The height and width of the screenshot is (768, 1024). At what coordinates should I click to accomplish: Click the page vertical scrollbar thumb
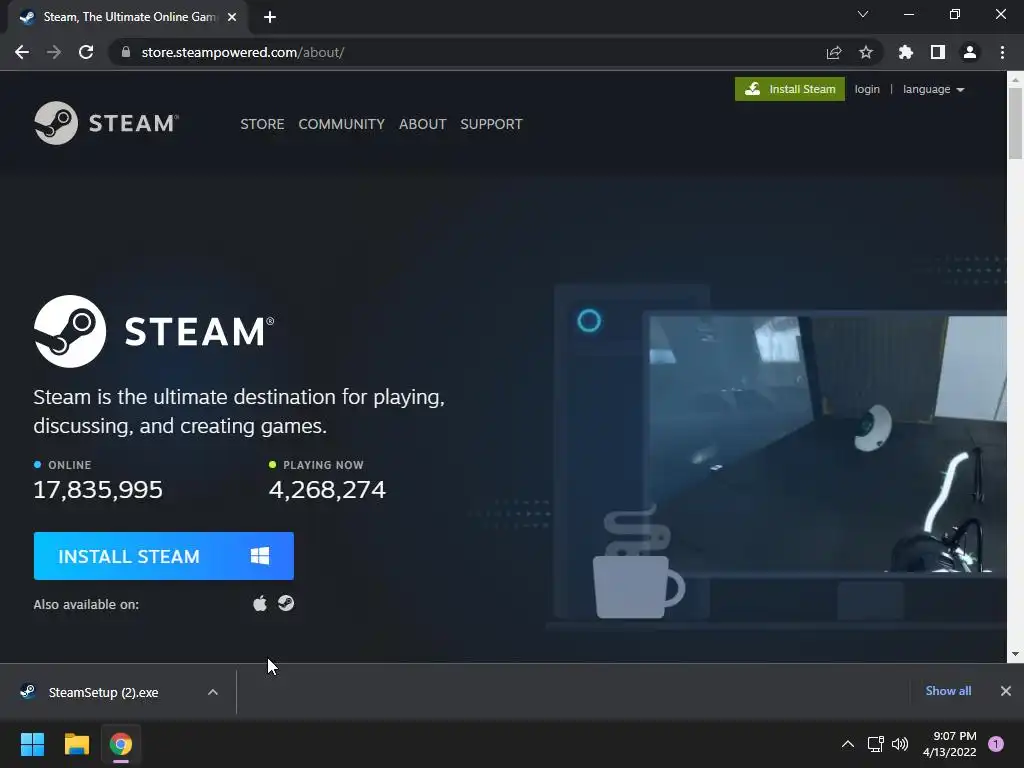pyautogui.click(x=1015, y=123)
